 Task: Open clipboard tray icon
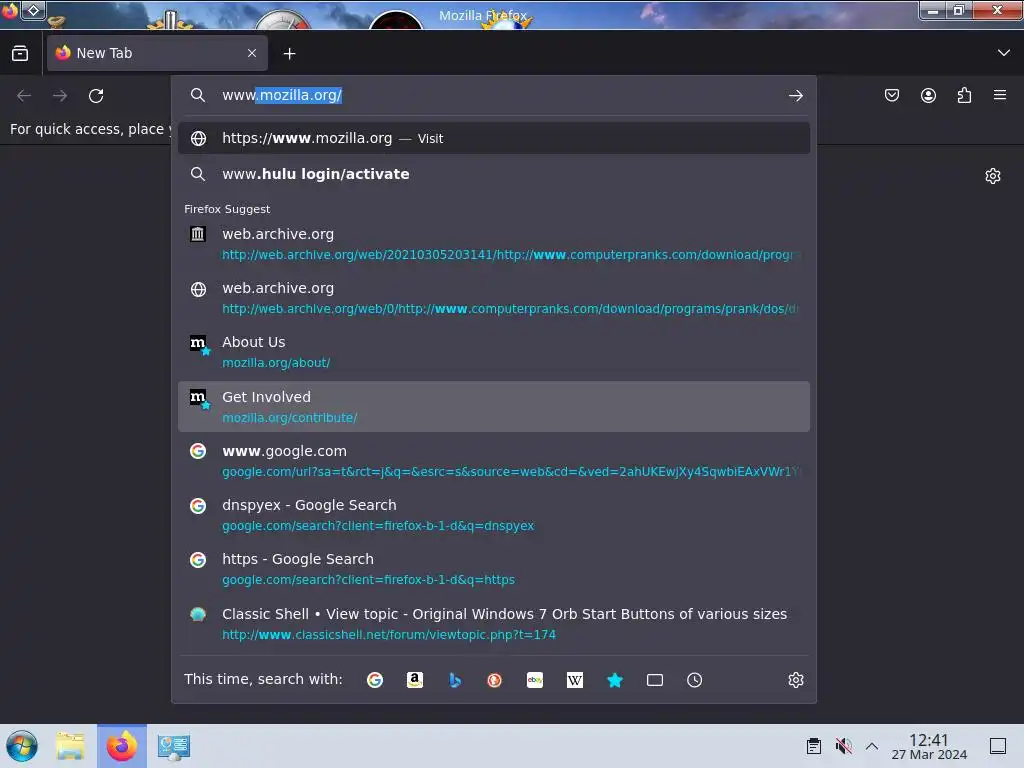click(813, 746)
